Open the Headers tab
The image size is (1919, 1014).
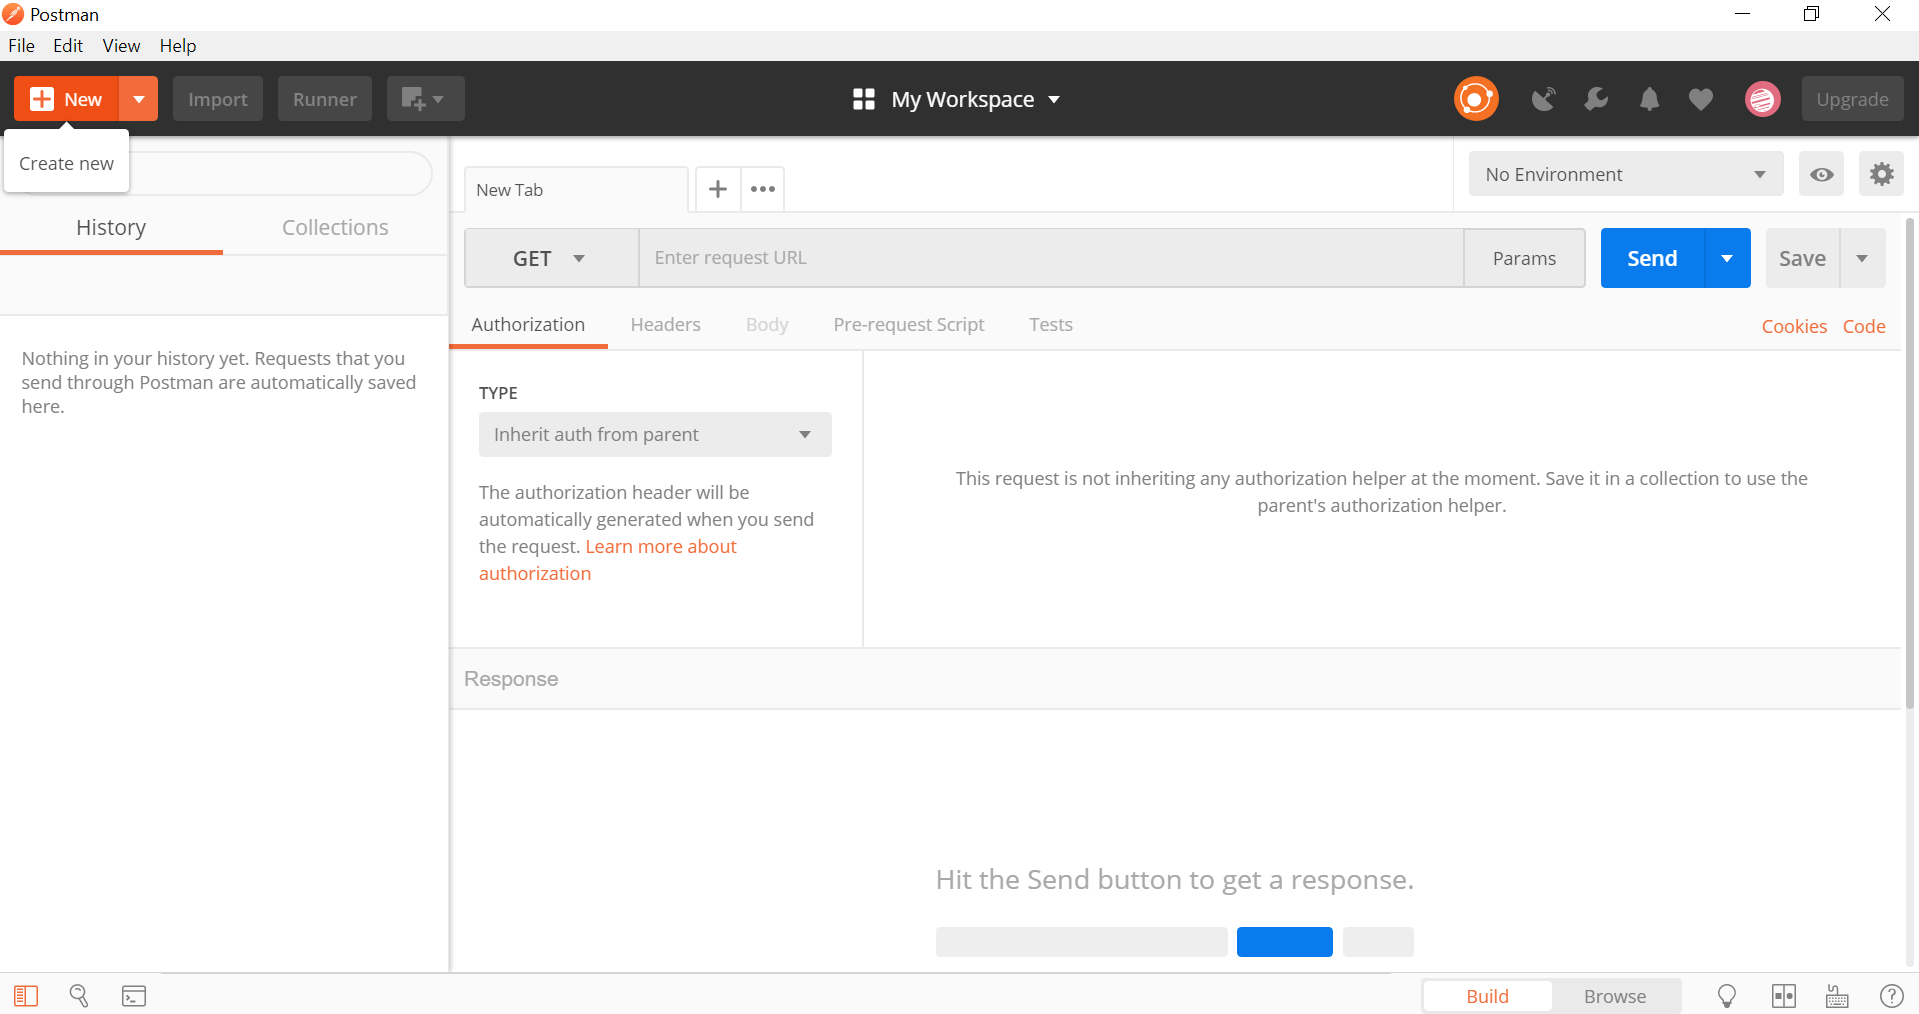[x=665, y=325]
